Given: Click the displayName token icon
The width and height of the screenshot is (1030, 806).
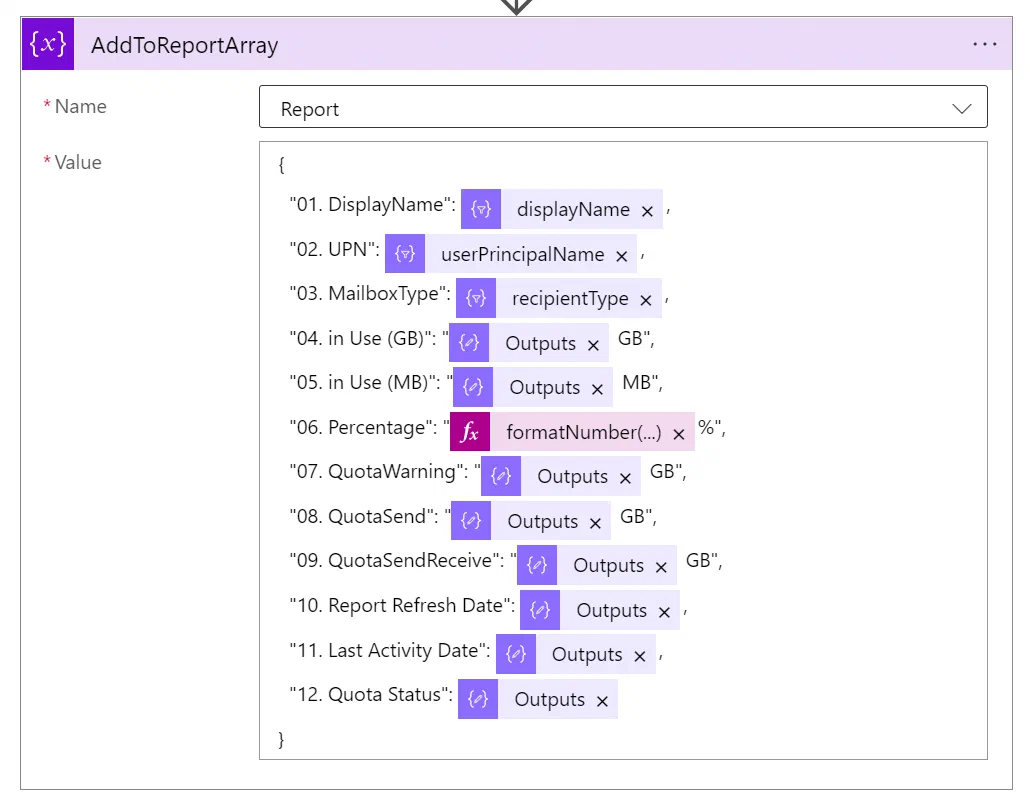Looking at the screenshot, I should 481,209.
